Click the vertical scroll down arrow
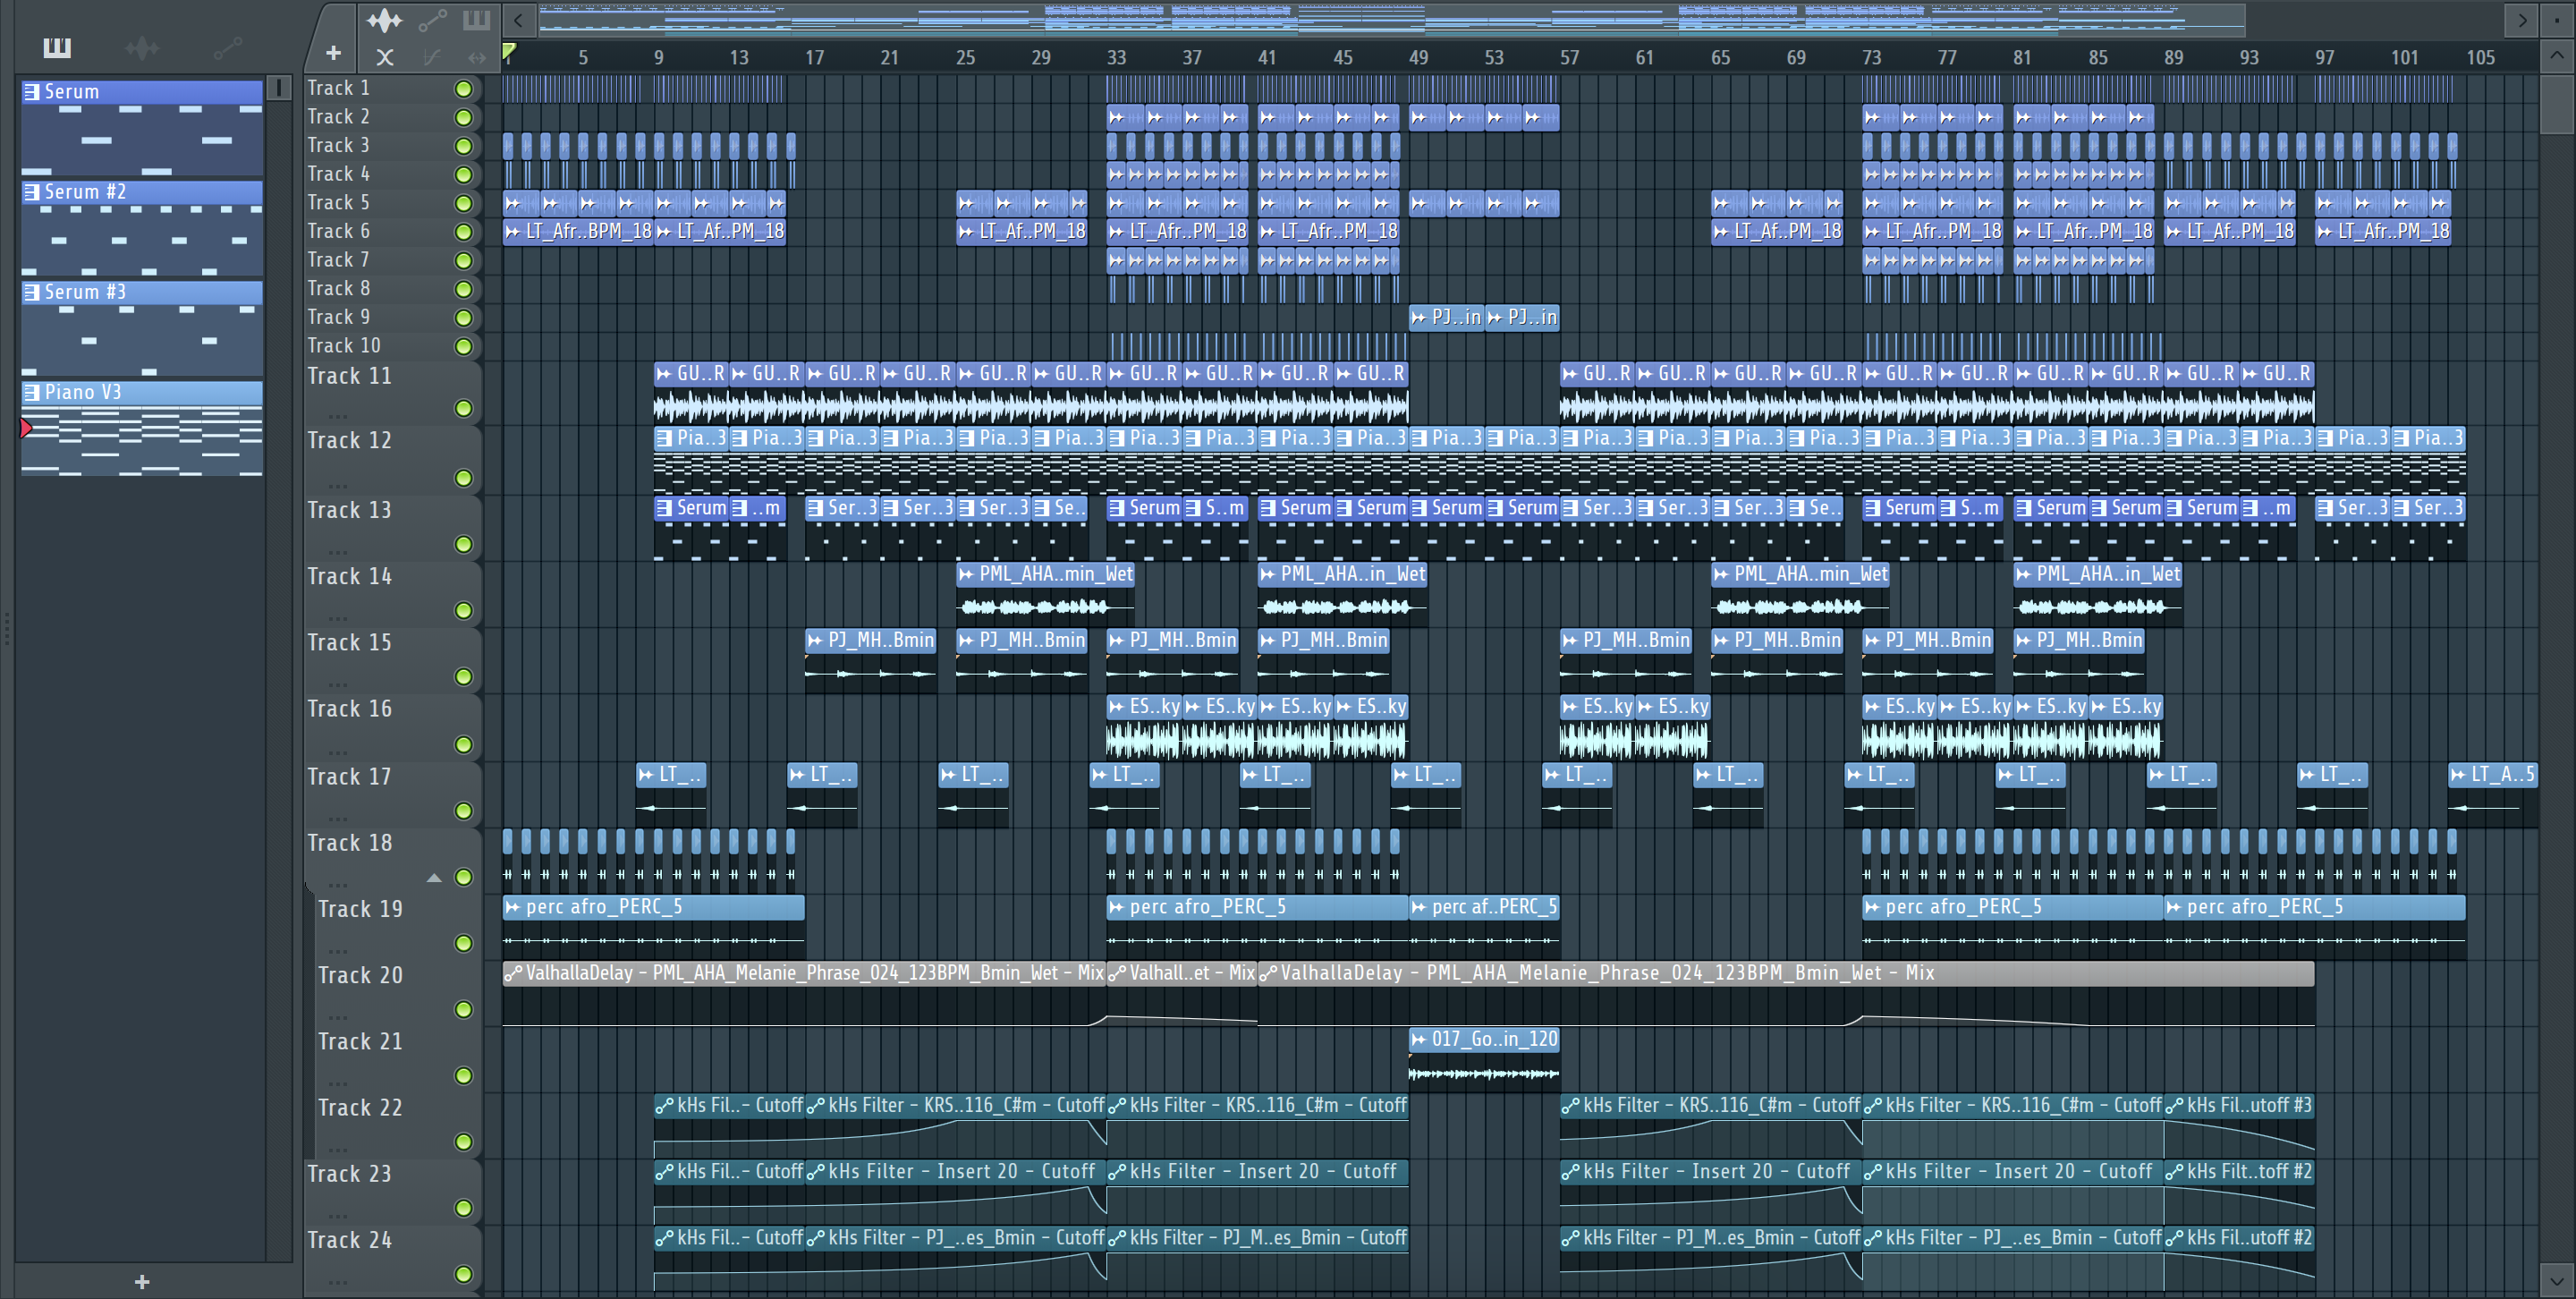 [2557, 1280]
